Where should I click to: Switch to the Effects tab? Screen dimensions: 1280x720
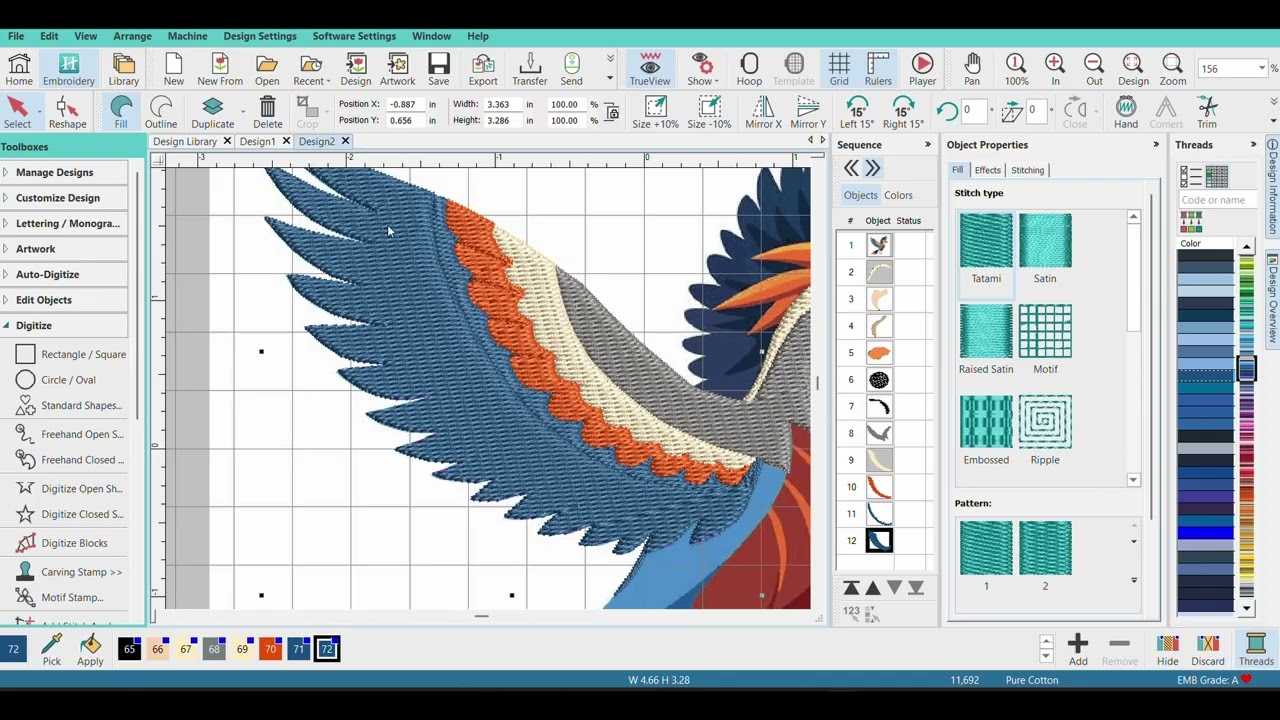[988, 170]
